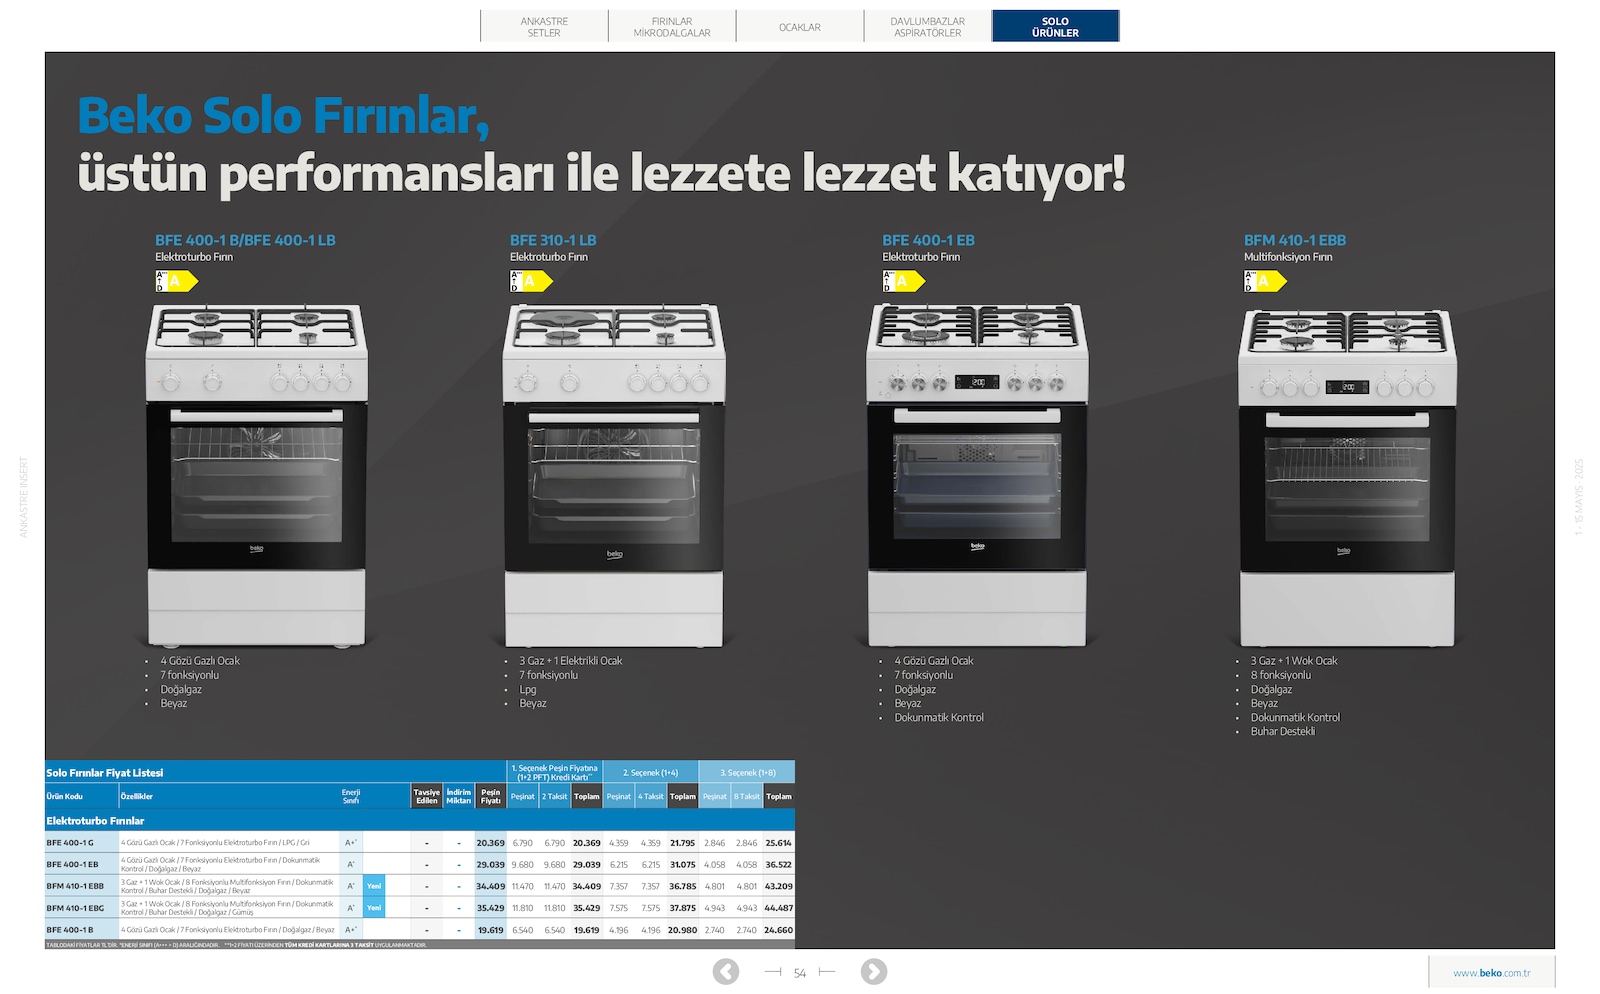Click the total price 31.075
The image size is (1600, 994).
point(683,865)
